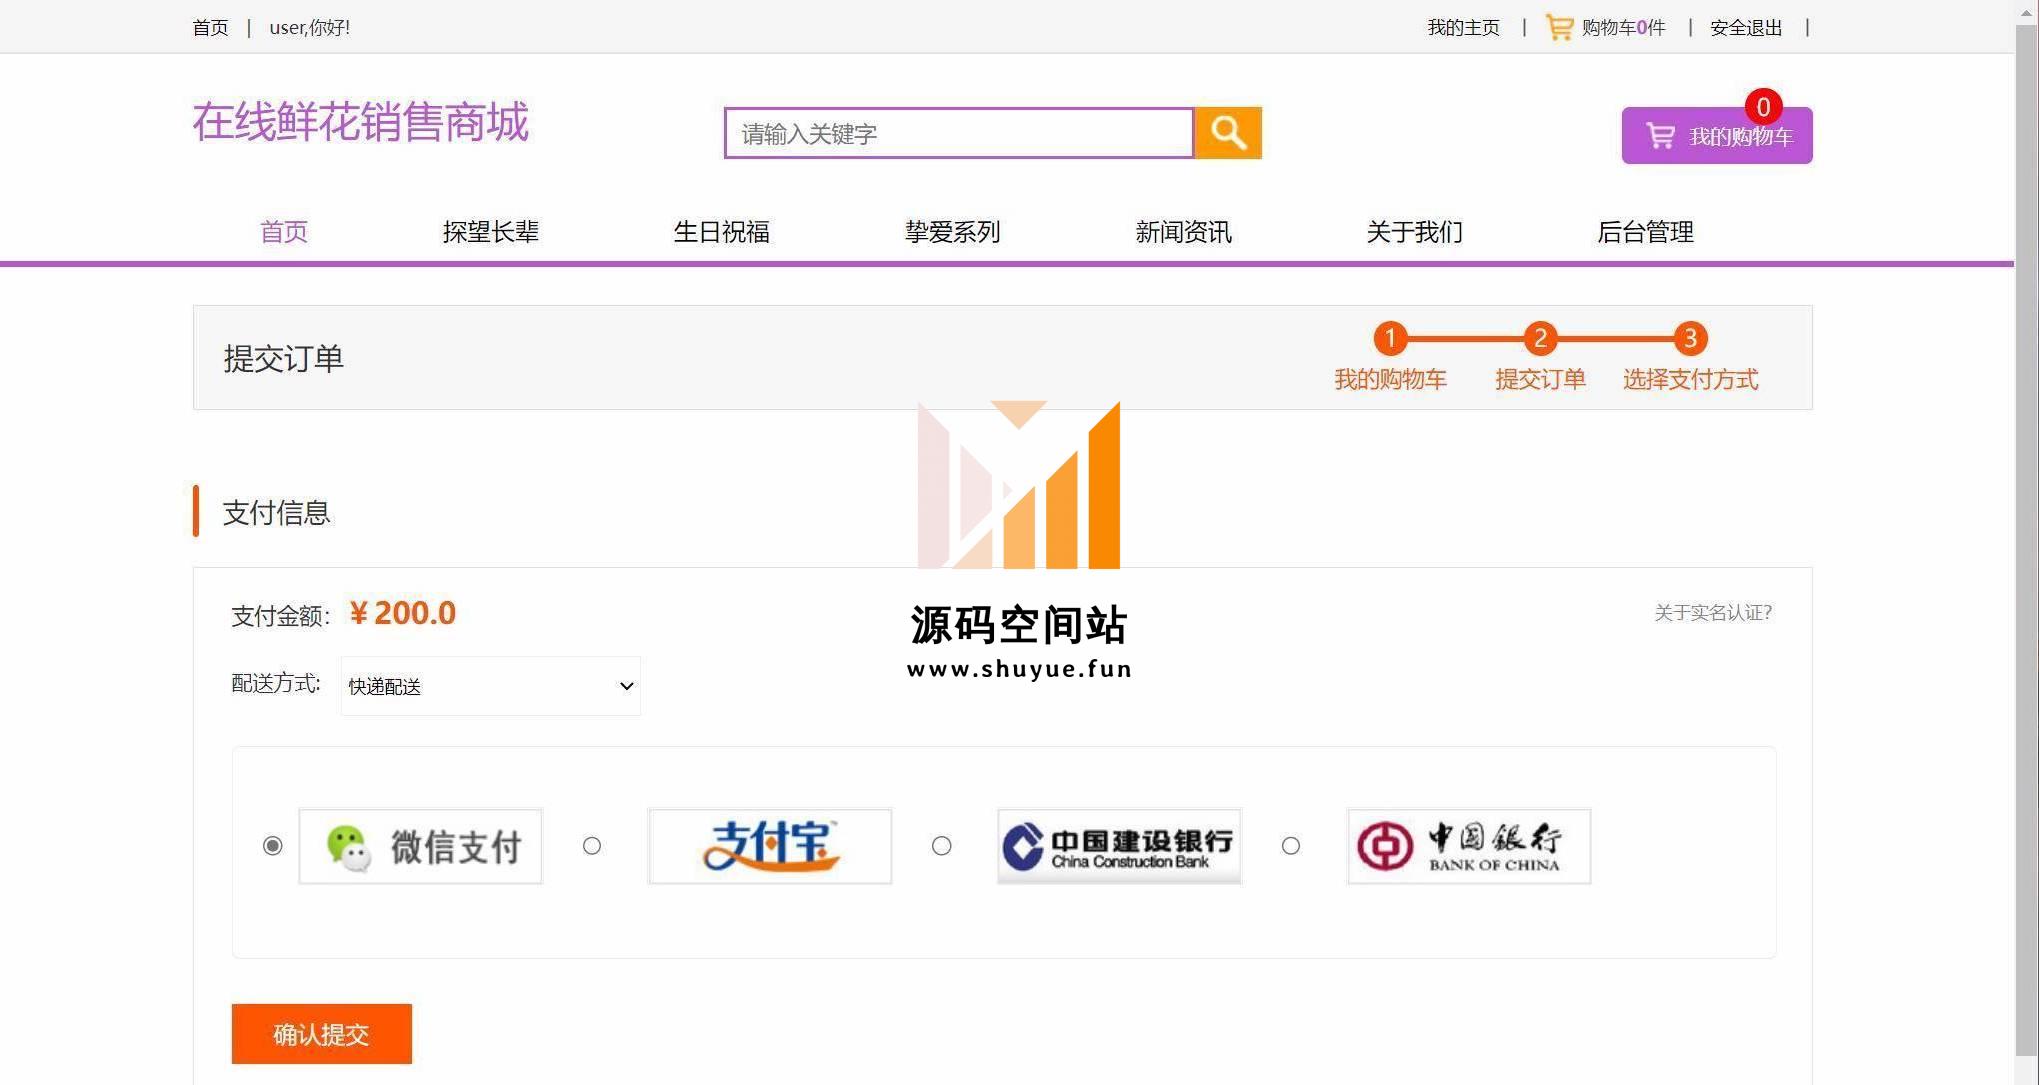Click the red cart count badge
This screenshot has width=2039, height=1085.
click(x=1763, y=107)
